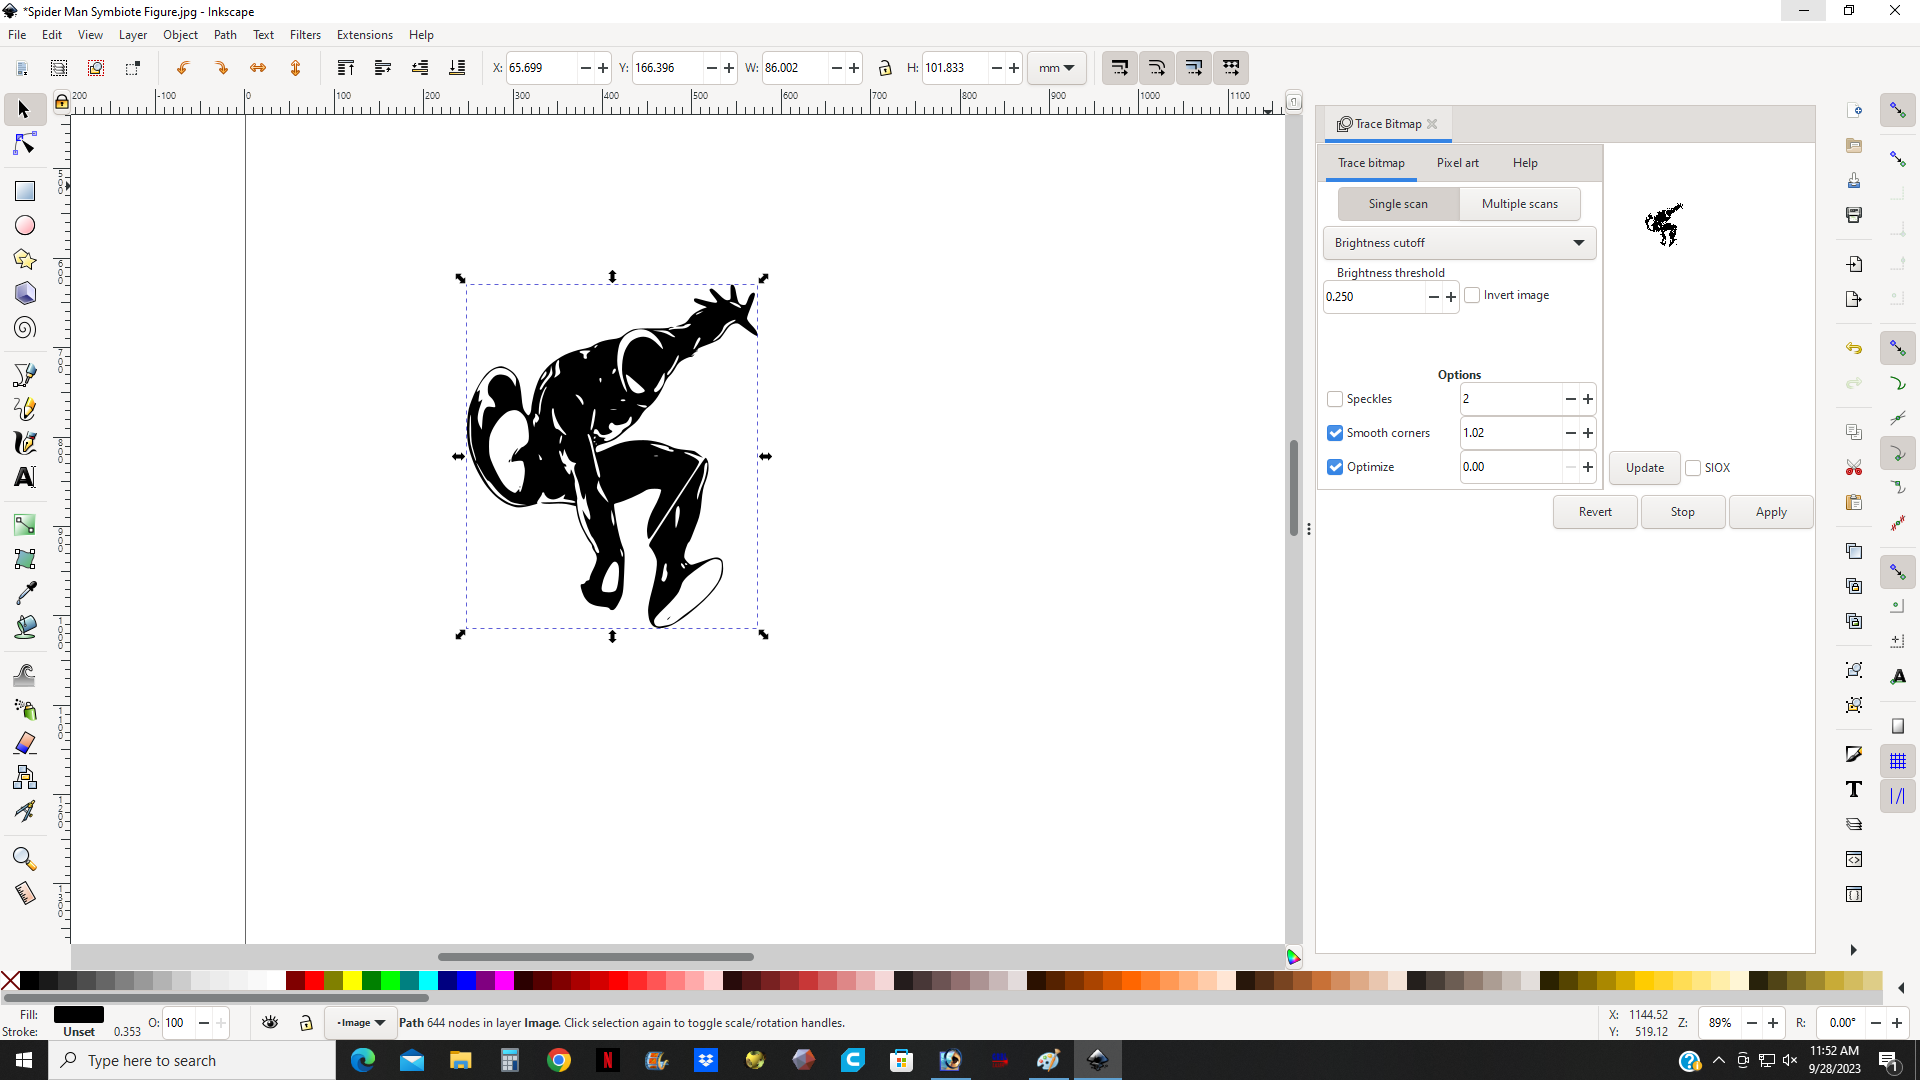The width and height of the screenshot is (1920, 1080).
Task: Select the Dropper color picker tool
Action: [x=25, y=593]
